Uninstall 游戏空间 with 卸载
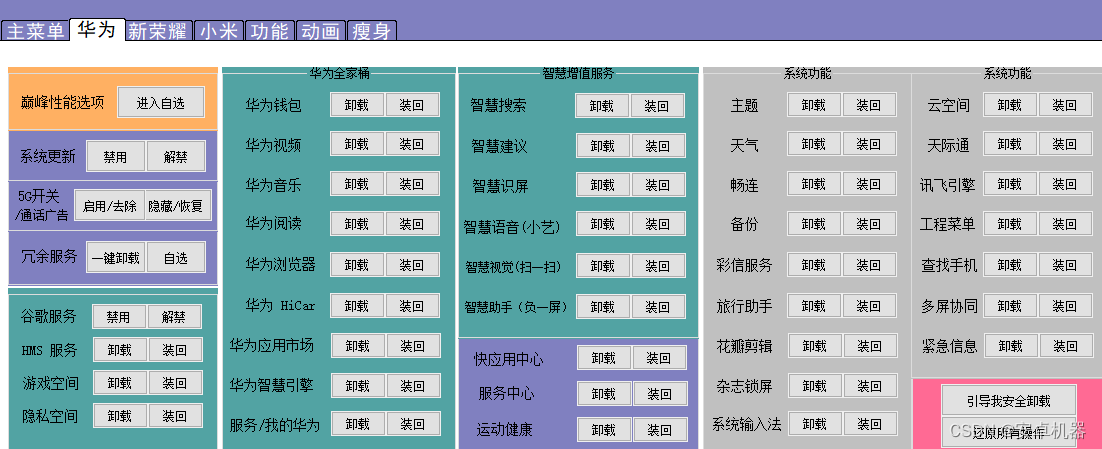The width and height of the screenshot is (1102, 449). pos(120,383)
